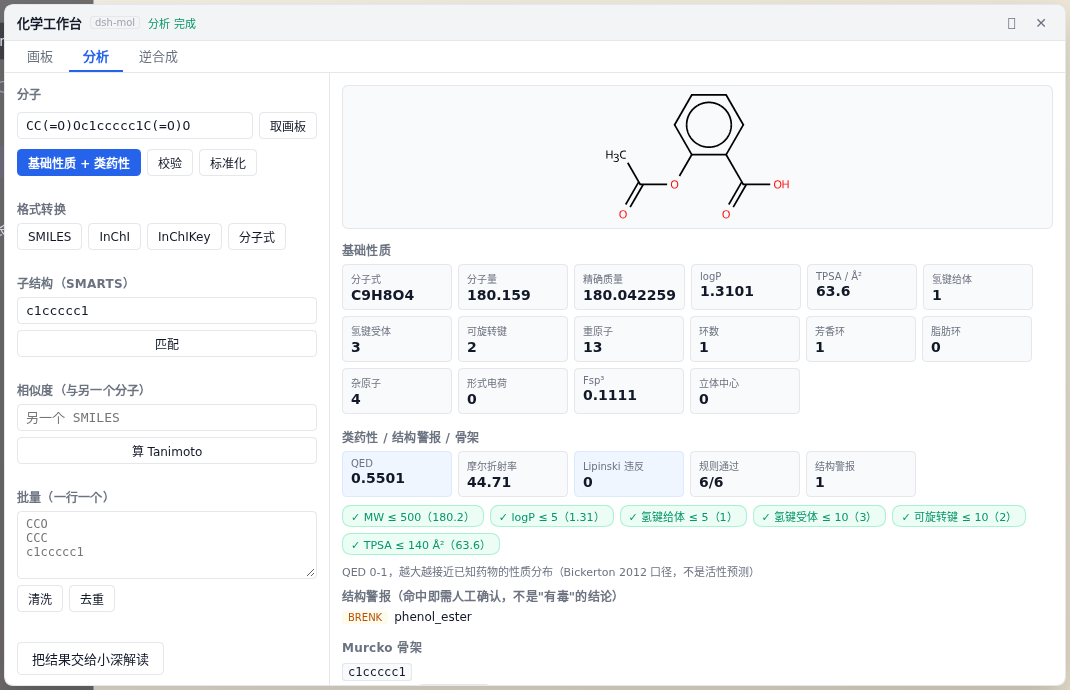The width and height of the screenshot is (1070, 690).
Task: Click the Fsp³ 0.1111 card
Action: pyautogui.click(x=629, y=391)
